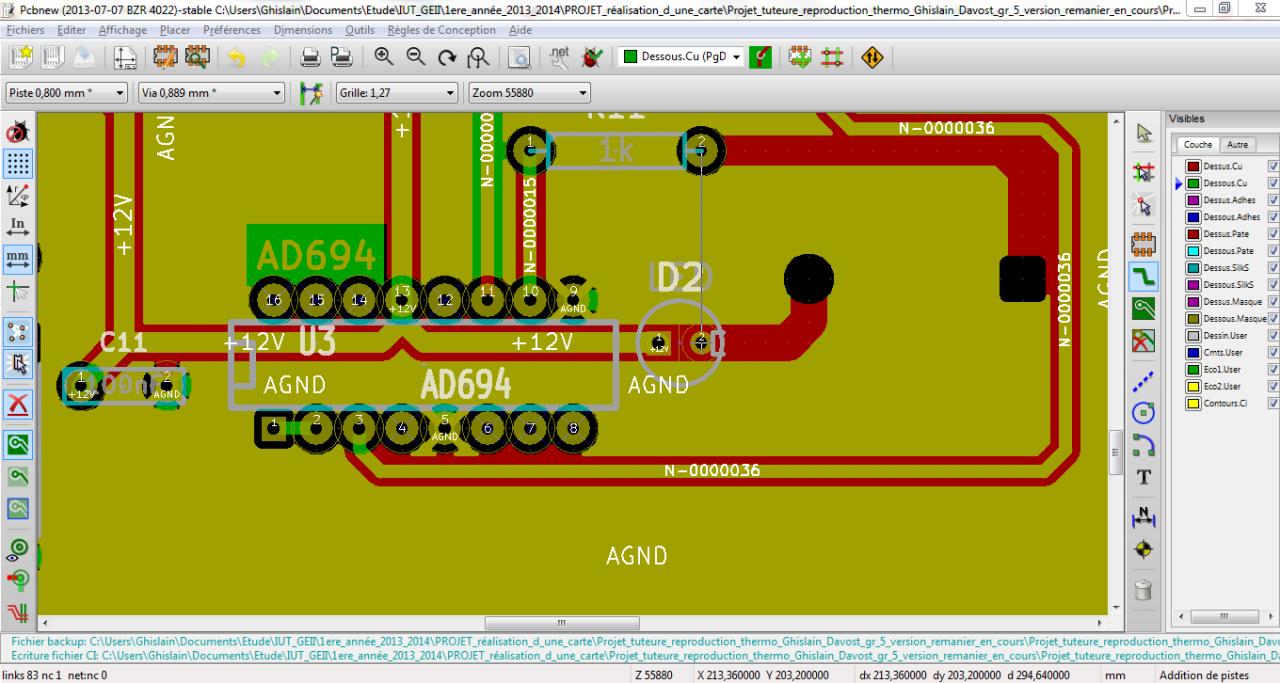Open the Fichiers menu
1280x683 pixels.
[x=25, y=30]
